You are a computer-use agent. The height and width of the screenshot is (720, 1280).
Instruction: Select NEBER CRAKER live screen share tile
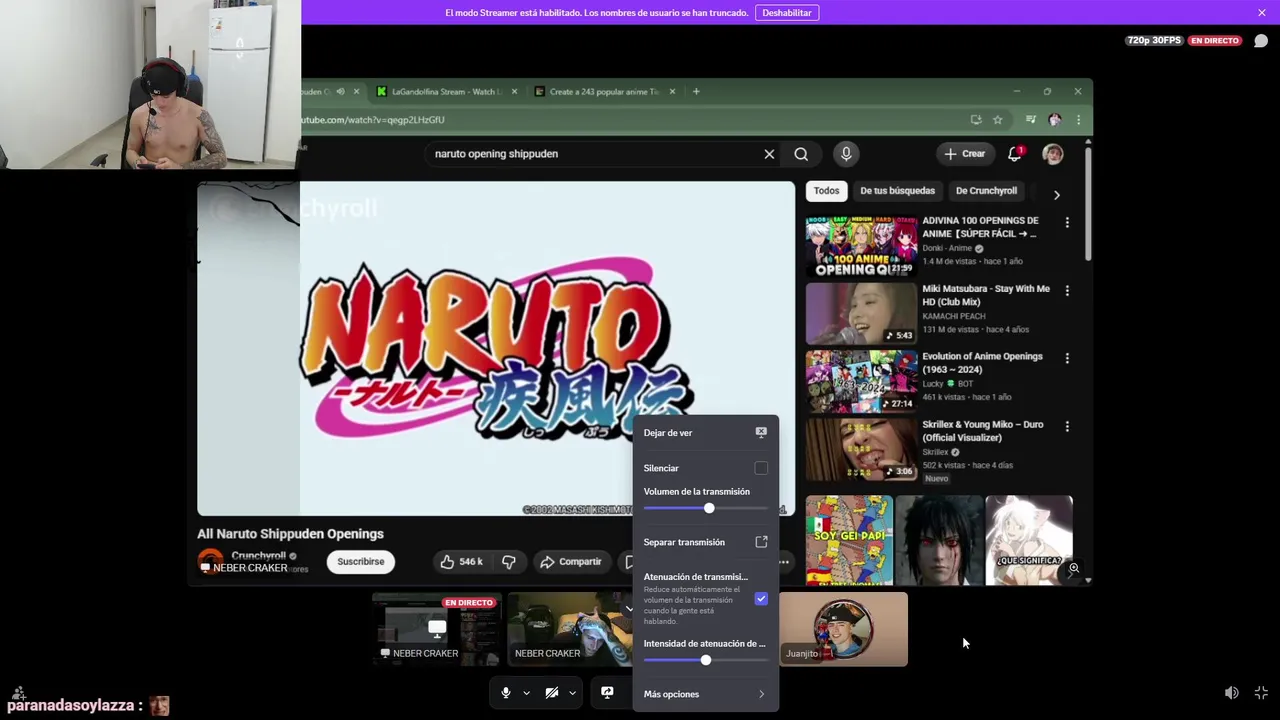(435, 629)
